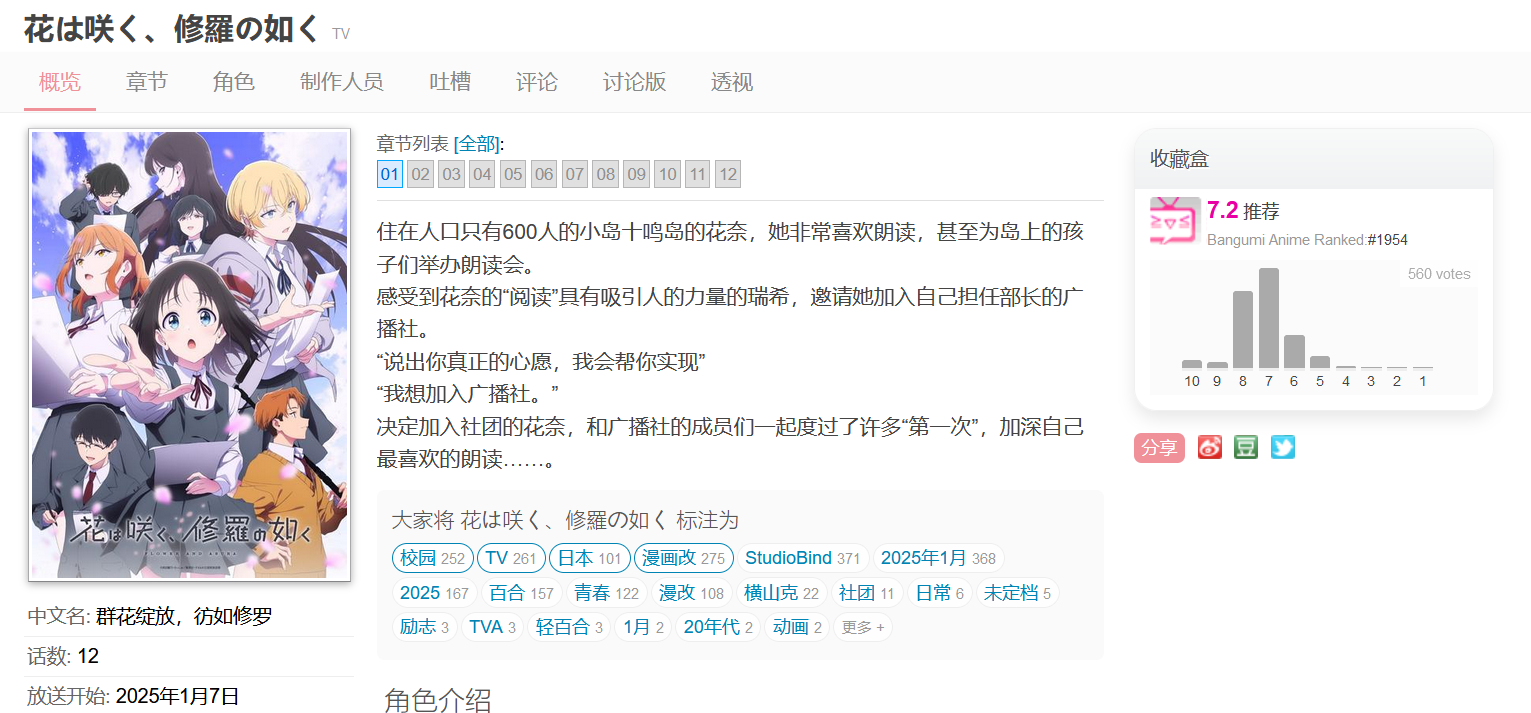Switch to the 角色 tab
This screenshot has height=713, width=1531.
click(234, 82)
